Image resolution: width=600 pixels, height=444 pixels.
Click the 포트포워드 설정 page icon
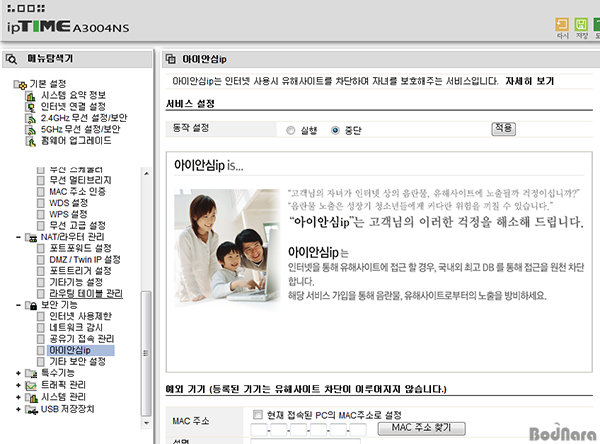click(x=41, y=248)
